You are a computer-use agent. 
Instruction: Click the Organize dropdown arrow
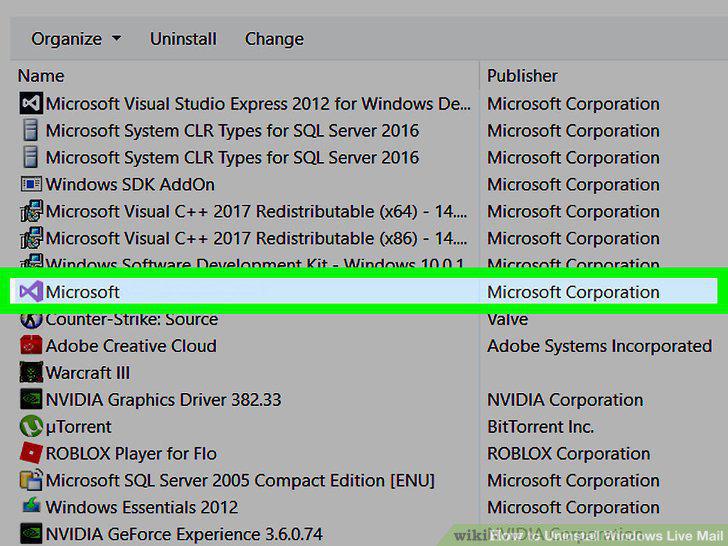pos(117,39)
